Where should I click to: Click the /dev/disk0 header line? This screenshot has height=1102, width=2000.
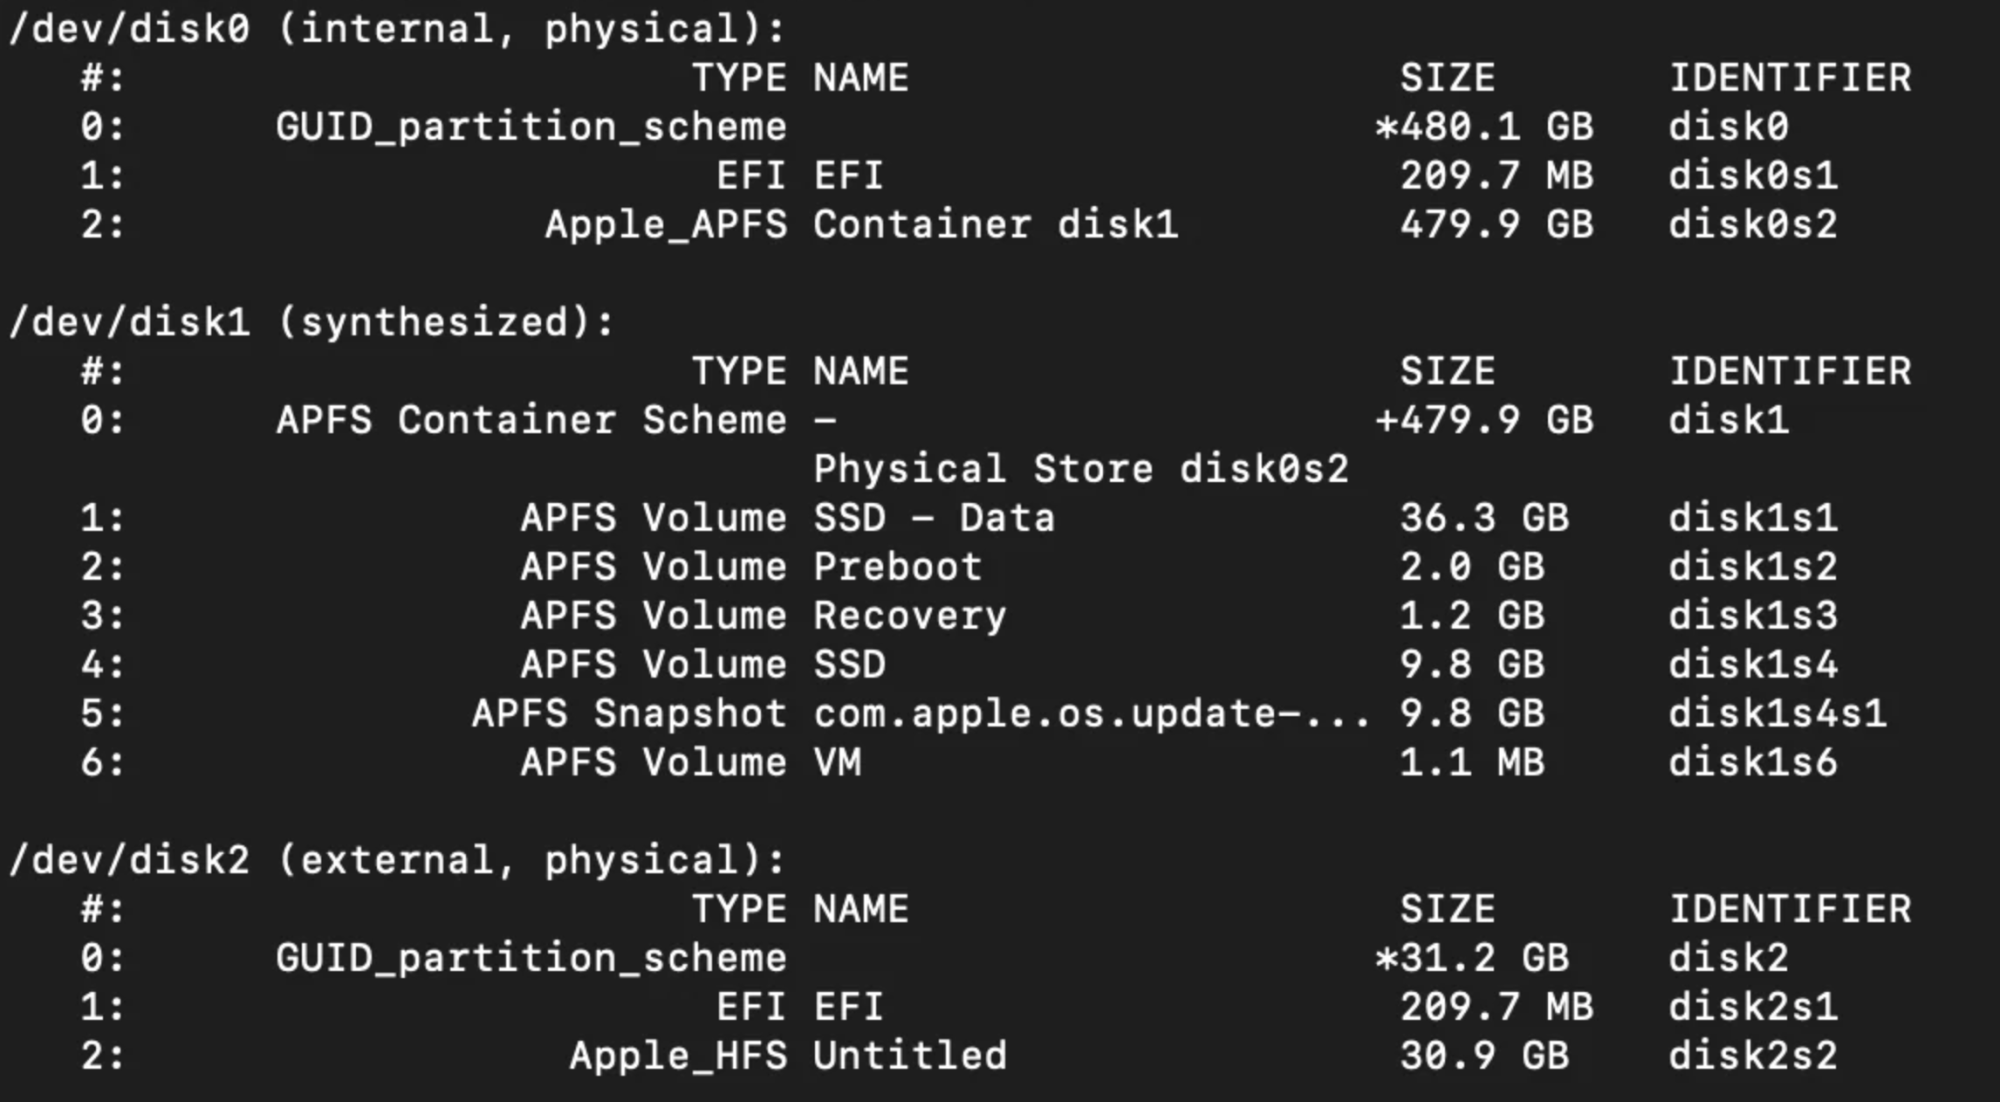click(397, 29)
